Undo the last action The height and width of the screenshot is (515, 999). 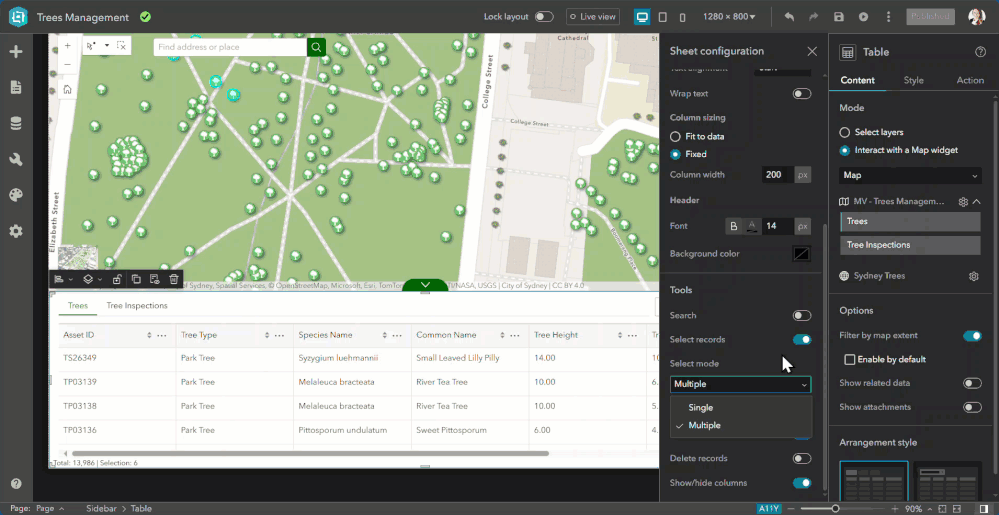click(x=789, y=17)
